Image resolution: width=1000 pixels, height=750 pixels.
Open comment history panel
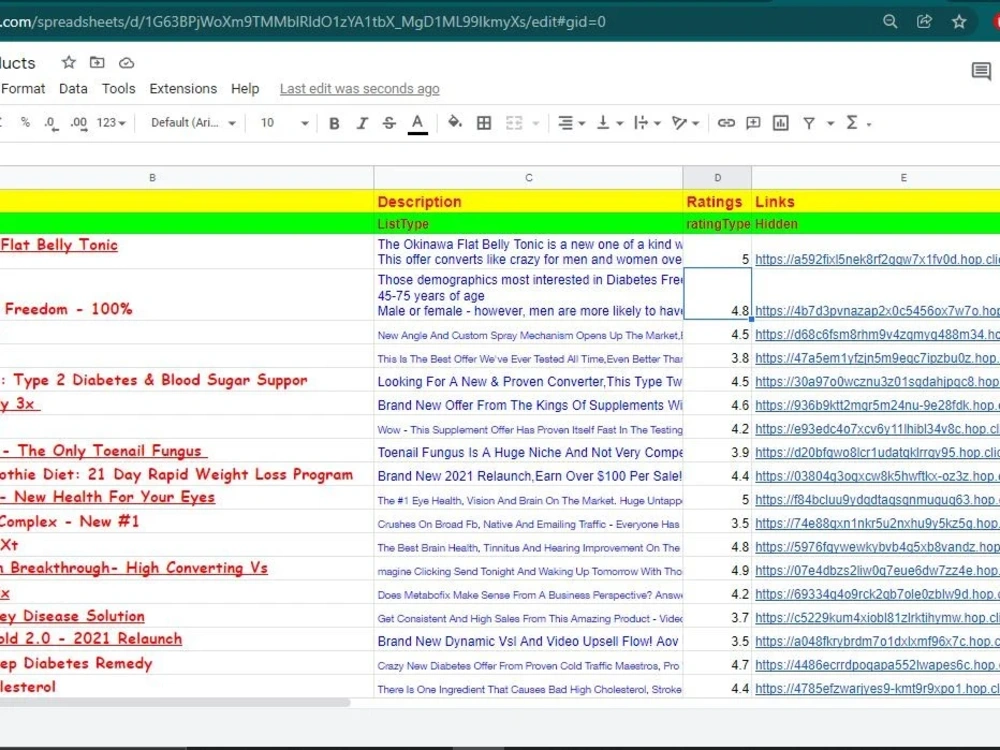coord(981,71)
